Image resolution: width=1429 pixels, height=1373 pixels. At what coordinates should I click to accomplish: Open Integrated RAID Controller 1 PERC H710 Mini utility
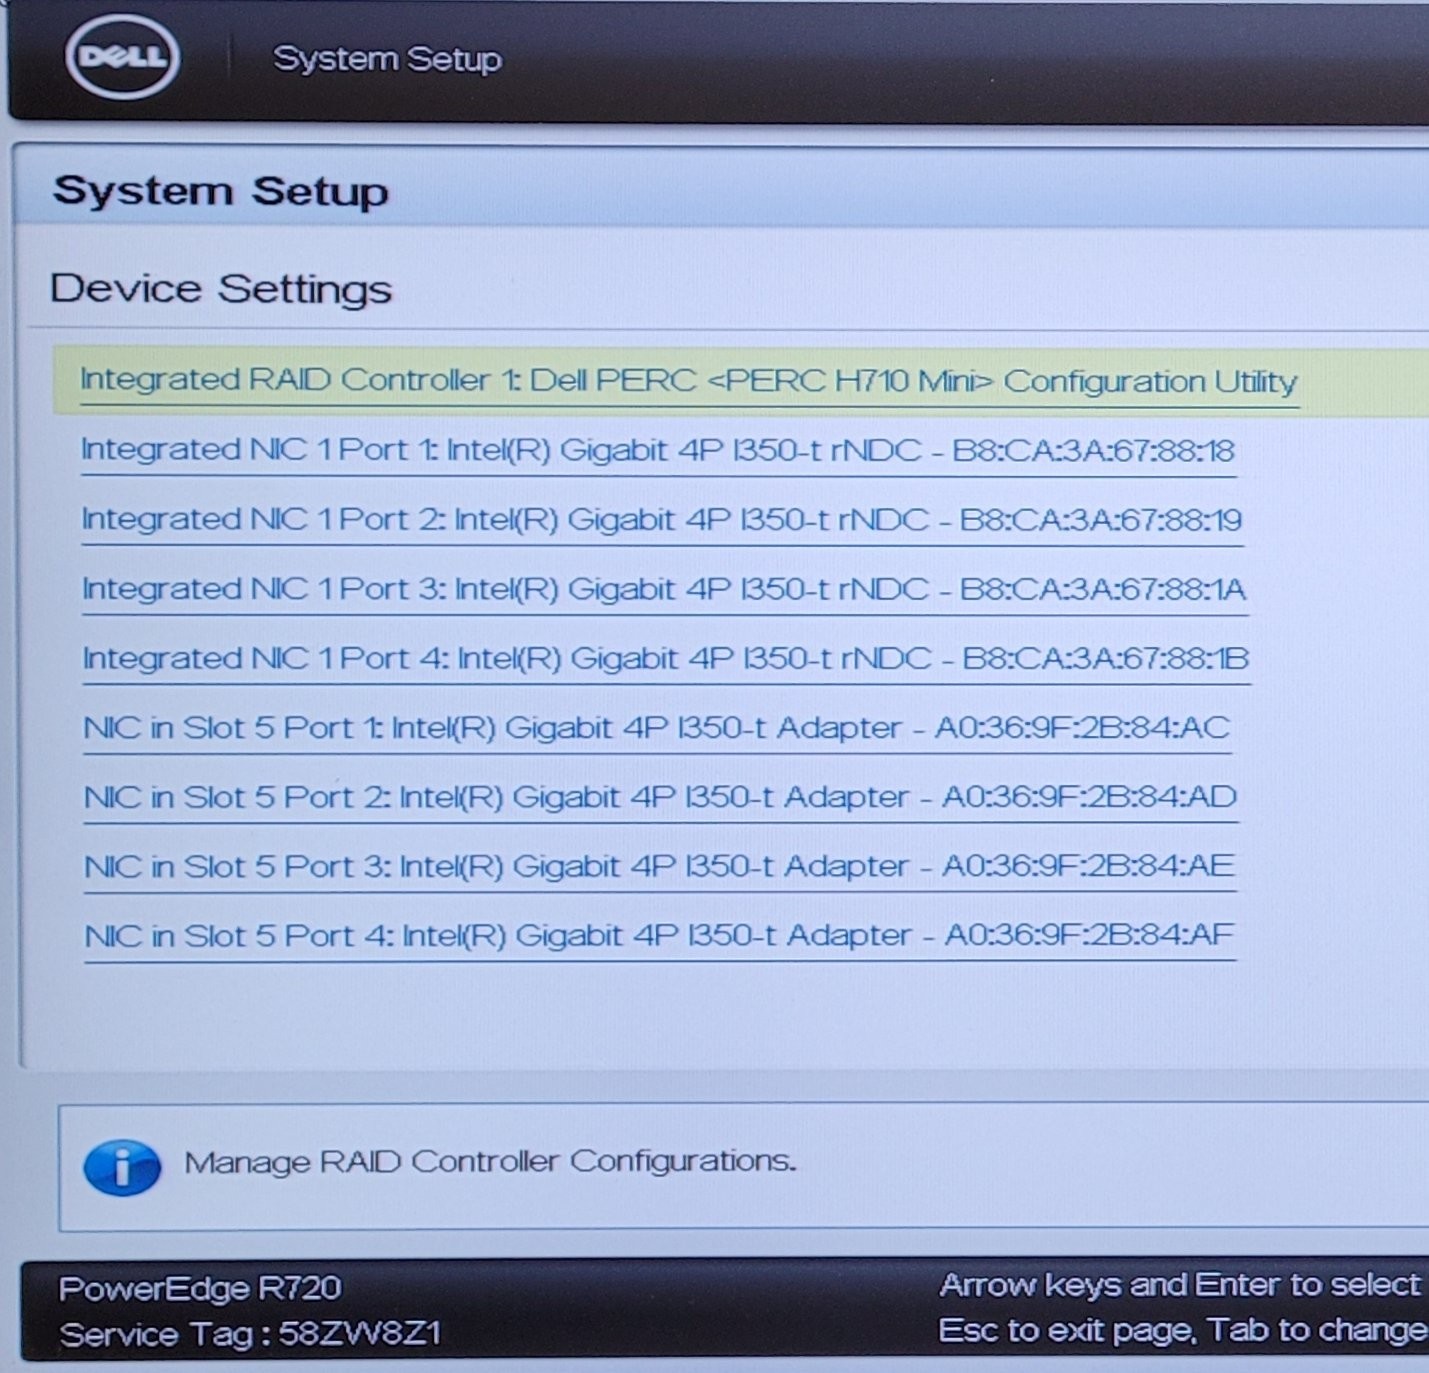pyautogui.click(x=689, y=381)
